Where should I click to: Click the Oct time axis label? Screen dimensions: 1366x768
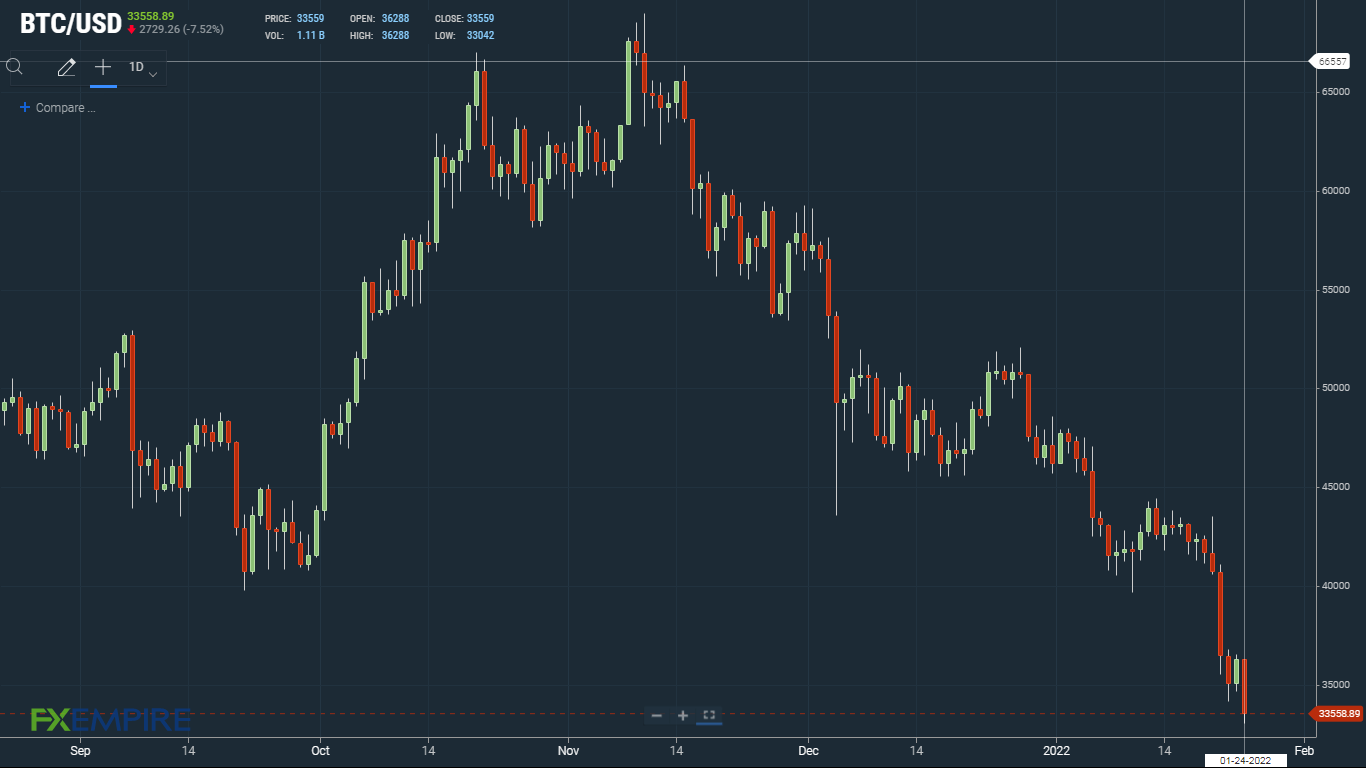(x=320, y=750)
